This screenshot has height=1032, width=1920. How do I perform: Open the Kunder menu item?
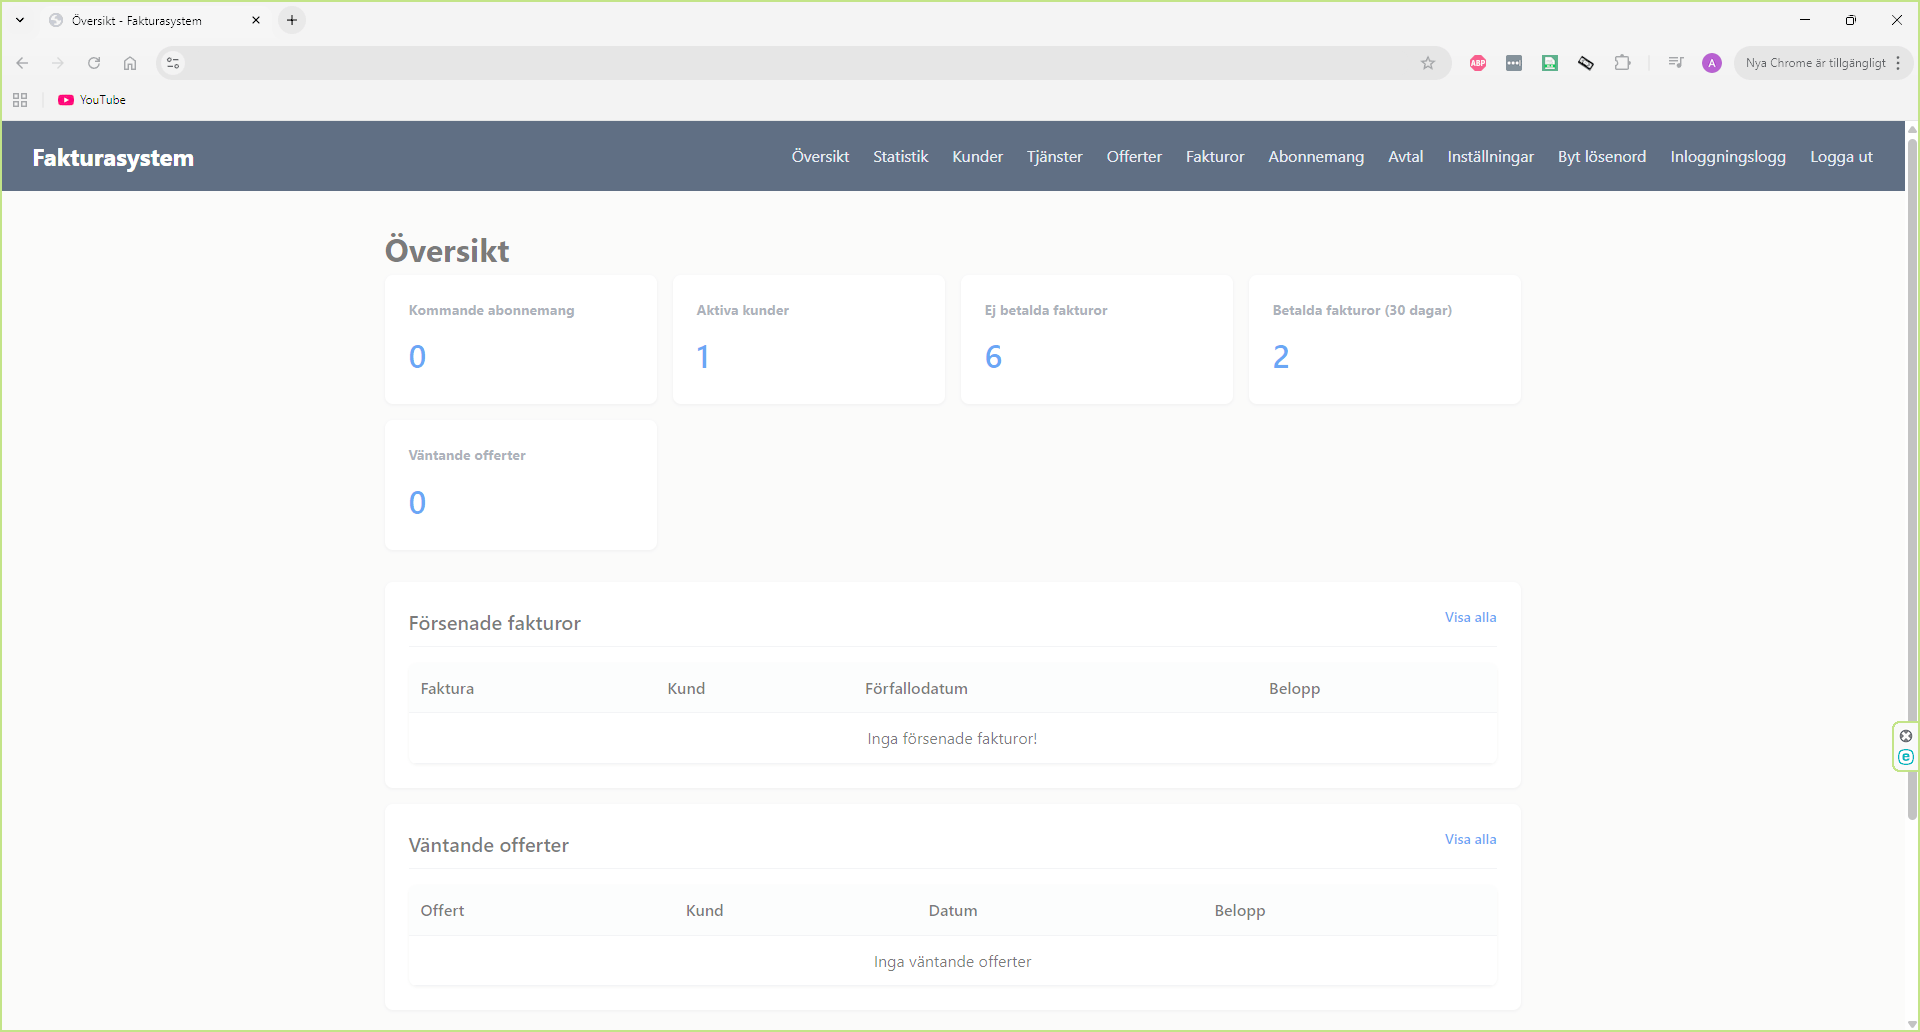pyautogui.click(x=977, y=157)
